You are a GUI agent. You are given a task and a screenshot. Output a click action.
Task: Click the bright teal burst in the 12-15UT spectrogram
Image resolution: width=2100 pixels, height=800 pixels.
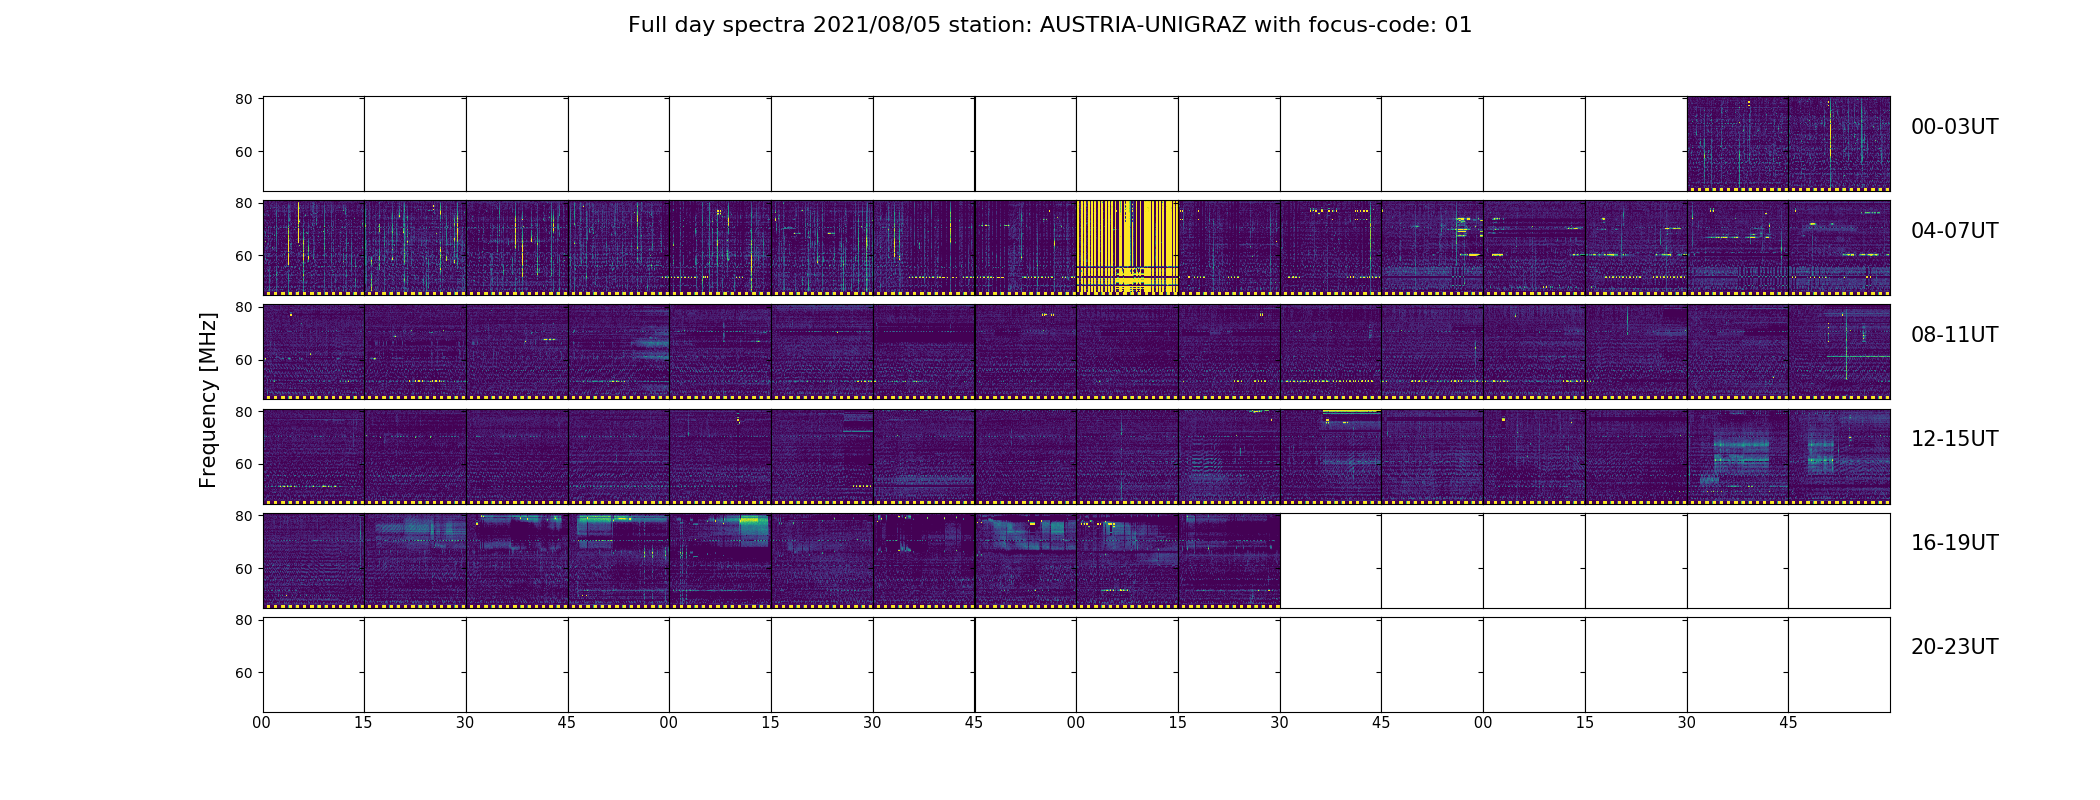click(x=1741, y=452)
